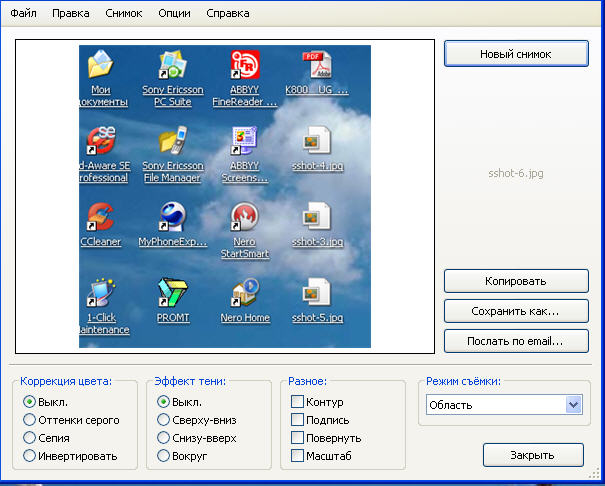Toggle the Подпись checkbox
Screen dimensions: 605x486
(x=297, y=420)
